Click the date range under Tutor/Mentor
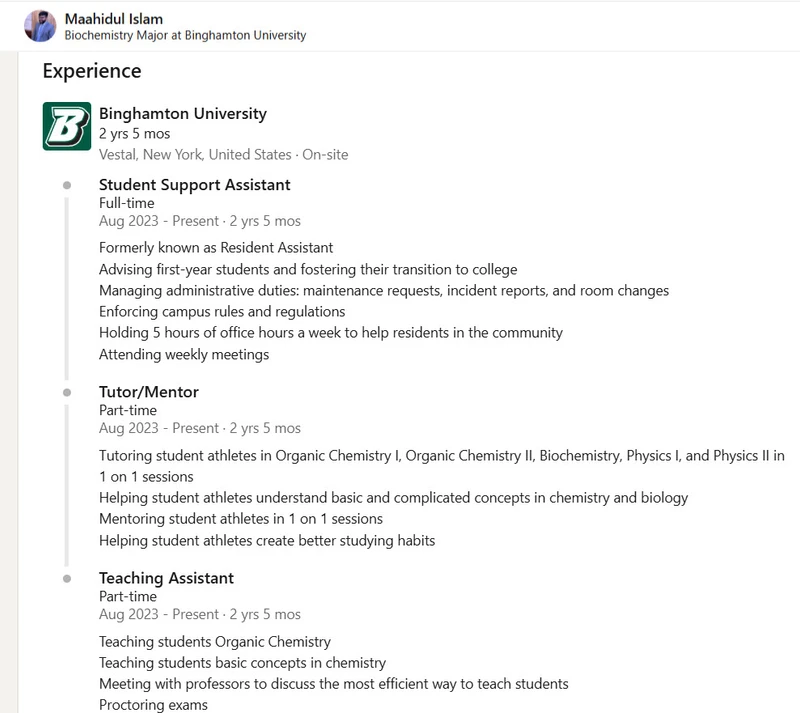Image resolution: width=800 pixels, height=713 pixels. pos(199,428)
